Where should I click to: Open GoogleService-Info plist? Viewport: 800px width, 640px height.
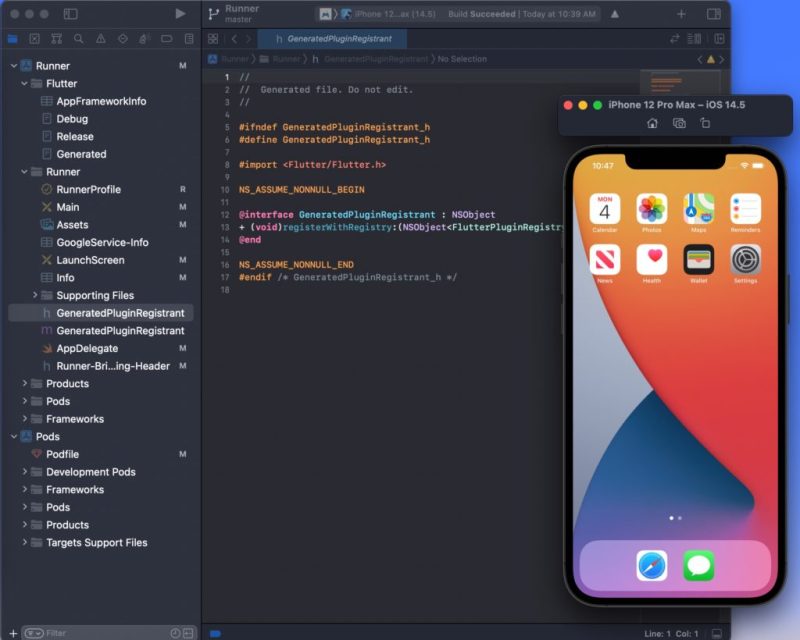102,242
